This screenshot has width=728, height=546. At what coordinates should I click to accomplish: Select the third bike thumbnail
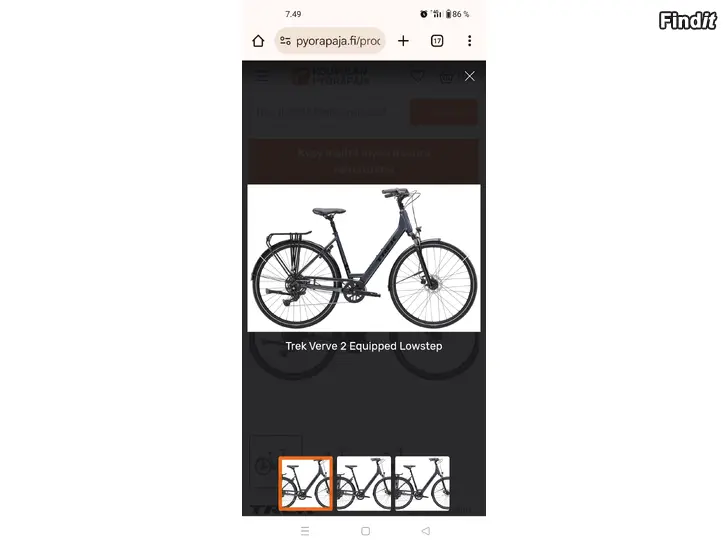coord(422,483)
